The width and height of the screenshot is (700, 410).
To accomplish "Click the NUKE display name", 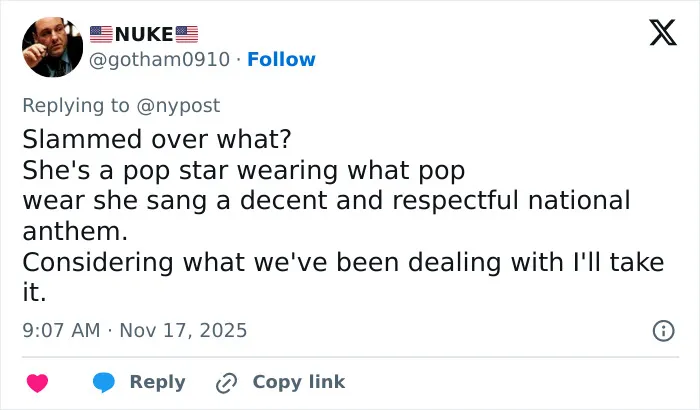I will click(x=144, y=34).
